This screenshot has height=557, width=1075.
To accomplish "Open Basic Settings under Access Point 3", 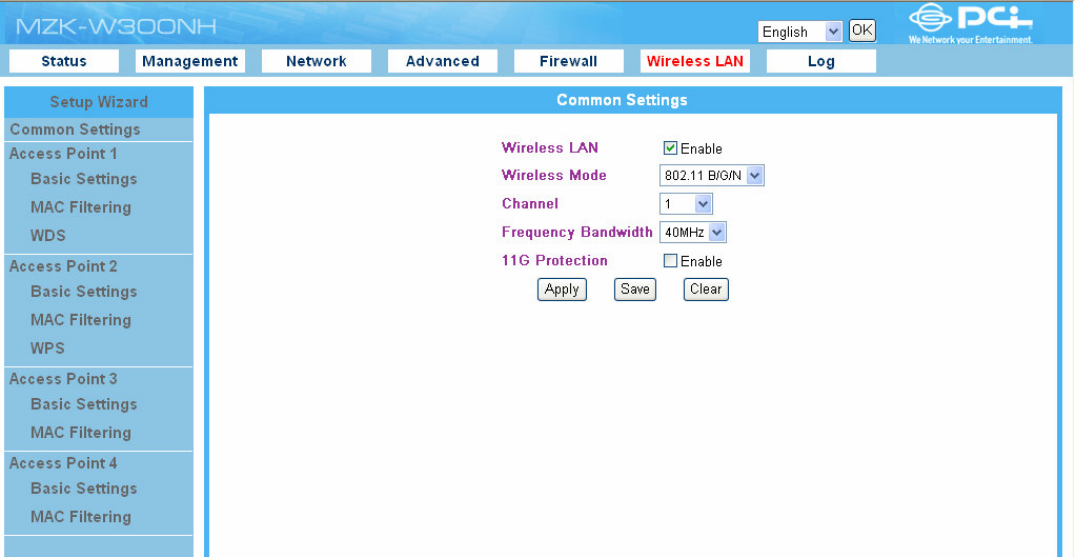I will click(84, 404).
